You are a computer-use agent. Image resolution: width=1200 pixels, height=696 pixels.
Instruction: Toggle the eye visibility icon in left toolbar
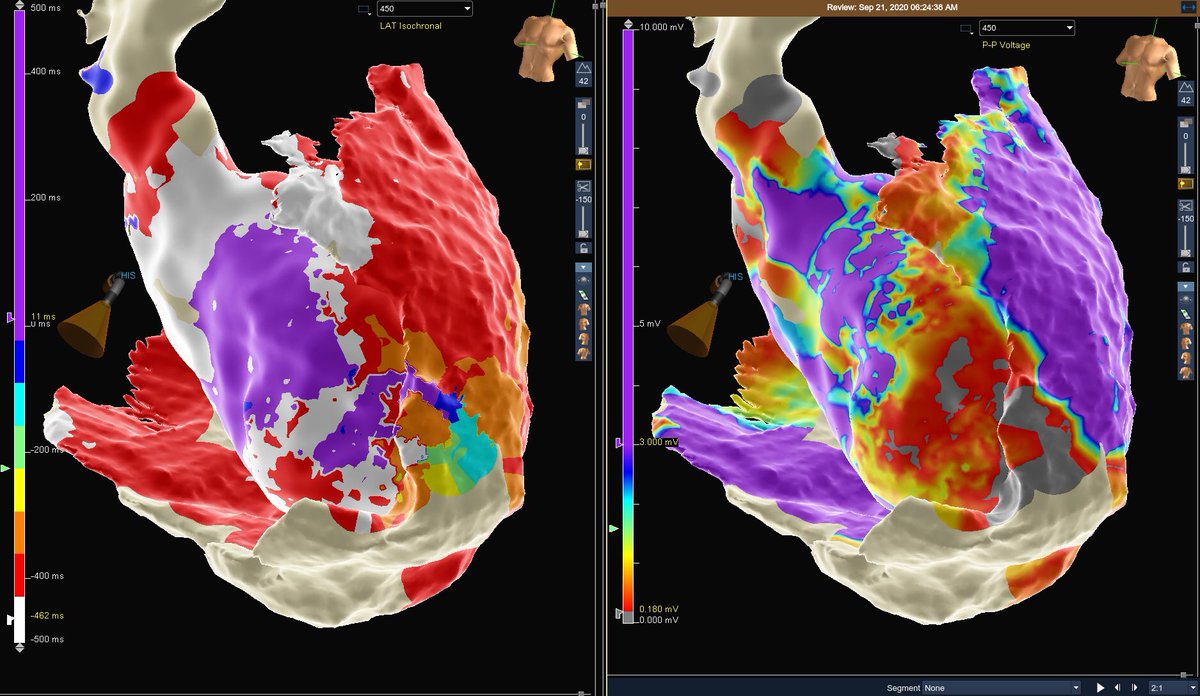pyautogui.click(x=583, y=278)
